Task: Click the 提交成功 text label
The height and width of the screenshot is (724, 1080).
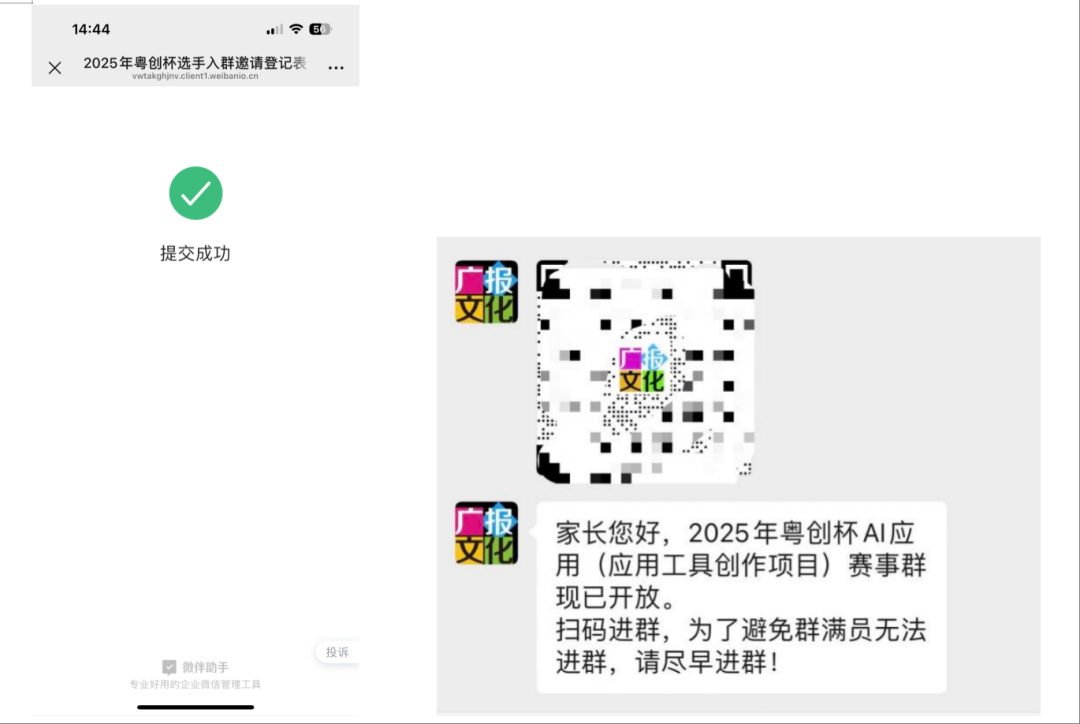Action: pyautogui.click(x=196, y=254)
